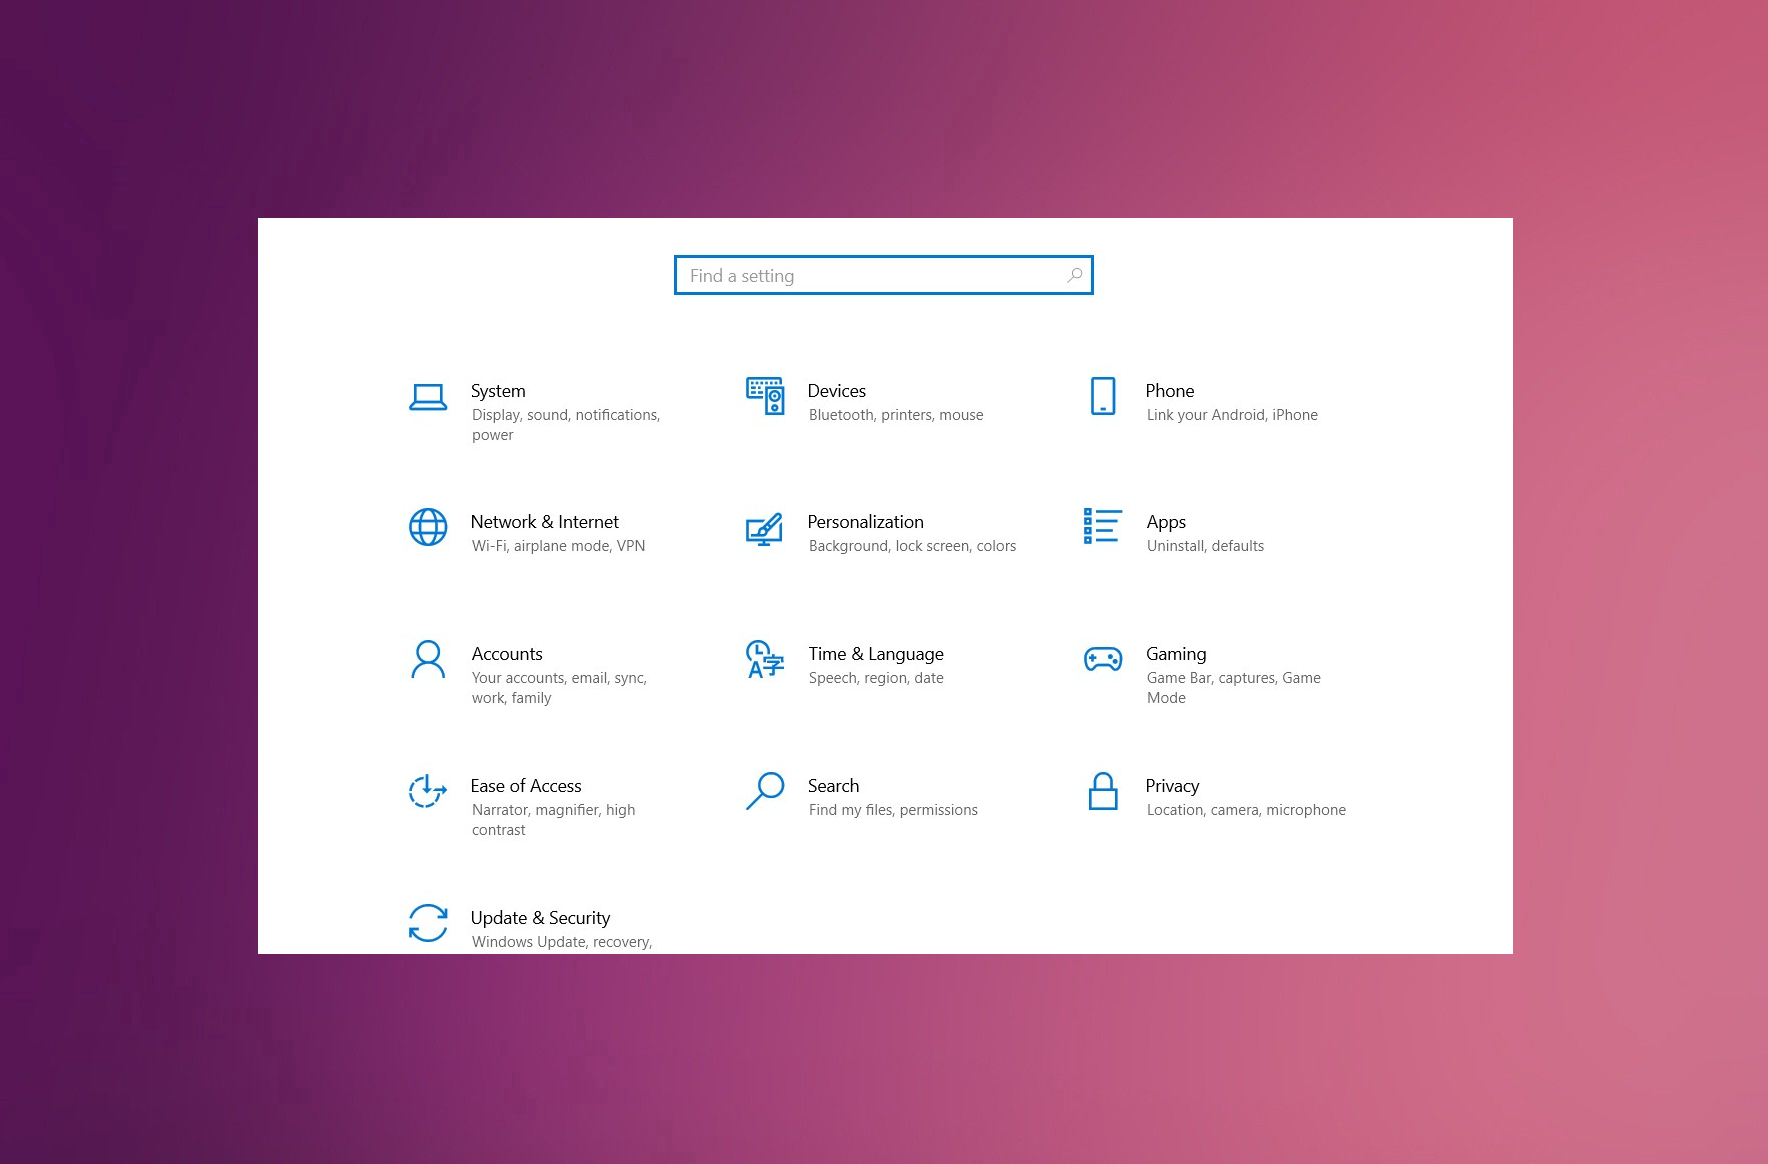1768x1164 pixels.
Task: Click the Search category magnifier icon
Action: click(765, 791)
